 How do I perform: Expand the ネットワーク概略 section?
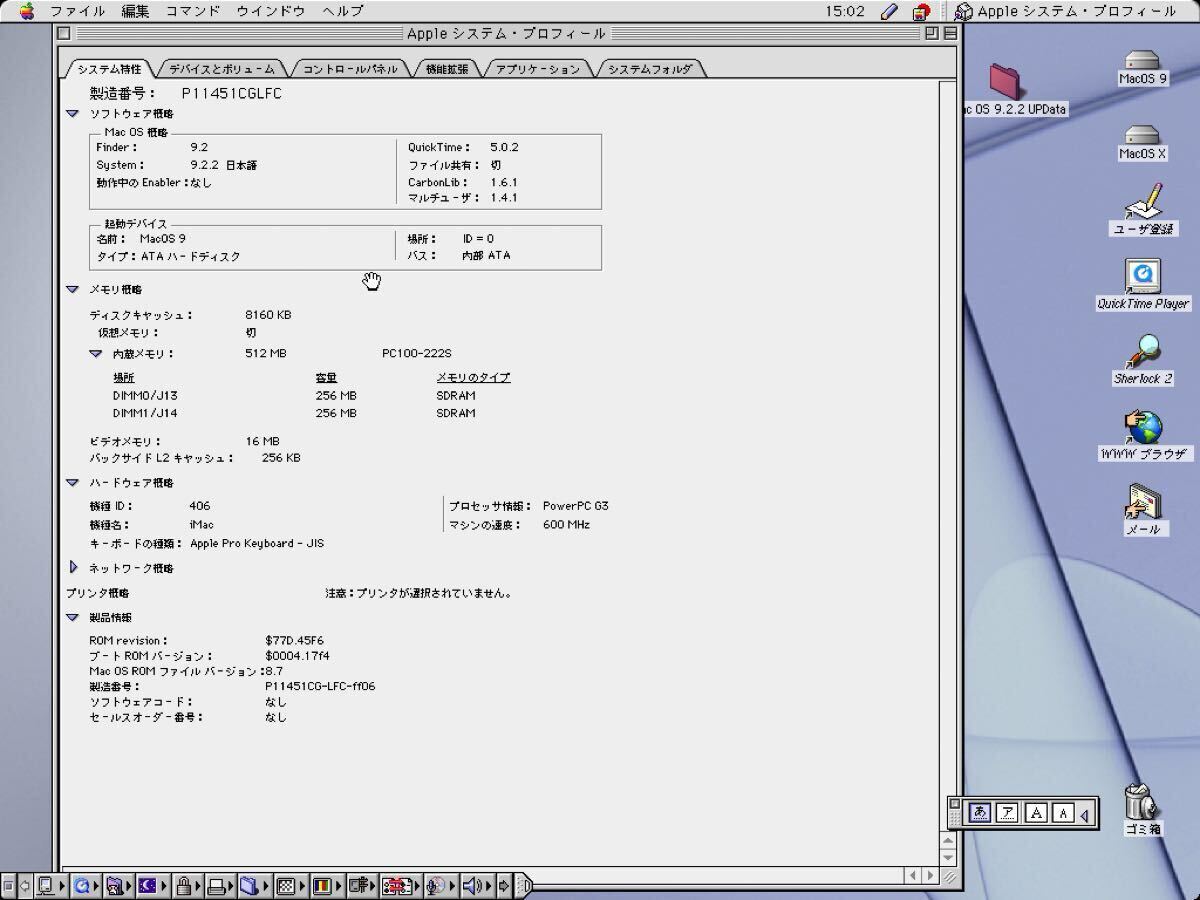(73, 567)
